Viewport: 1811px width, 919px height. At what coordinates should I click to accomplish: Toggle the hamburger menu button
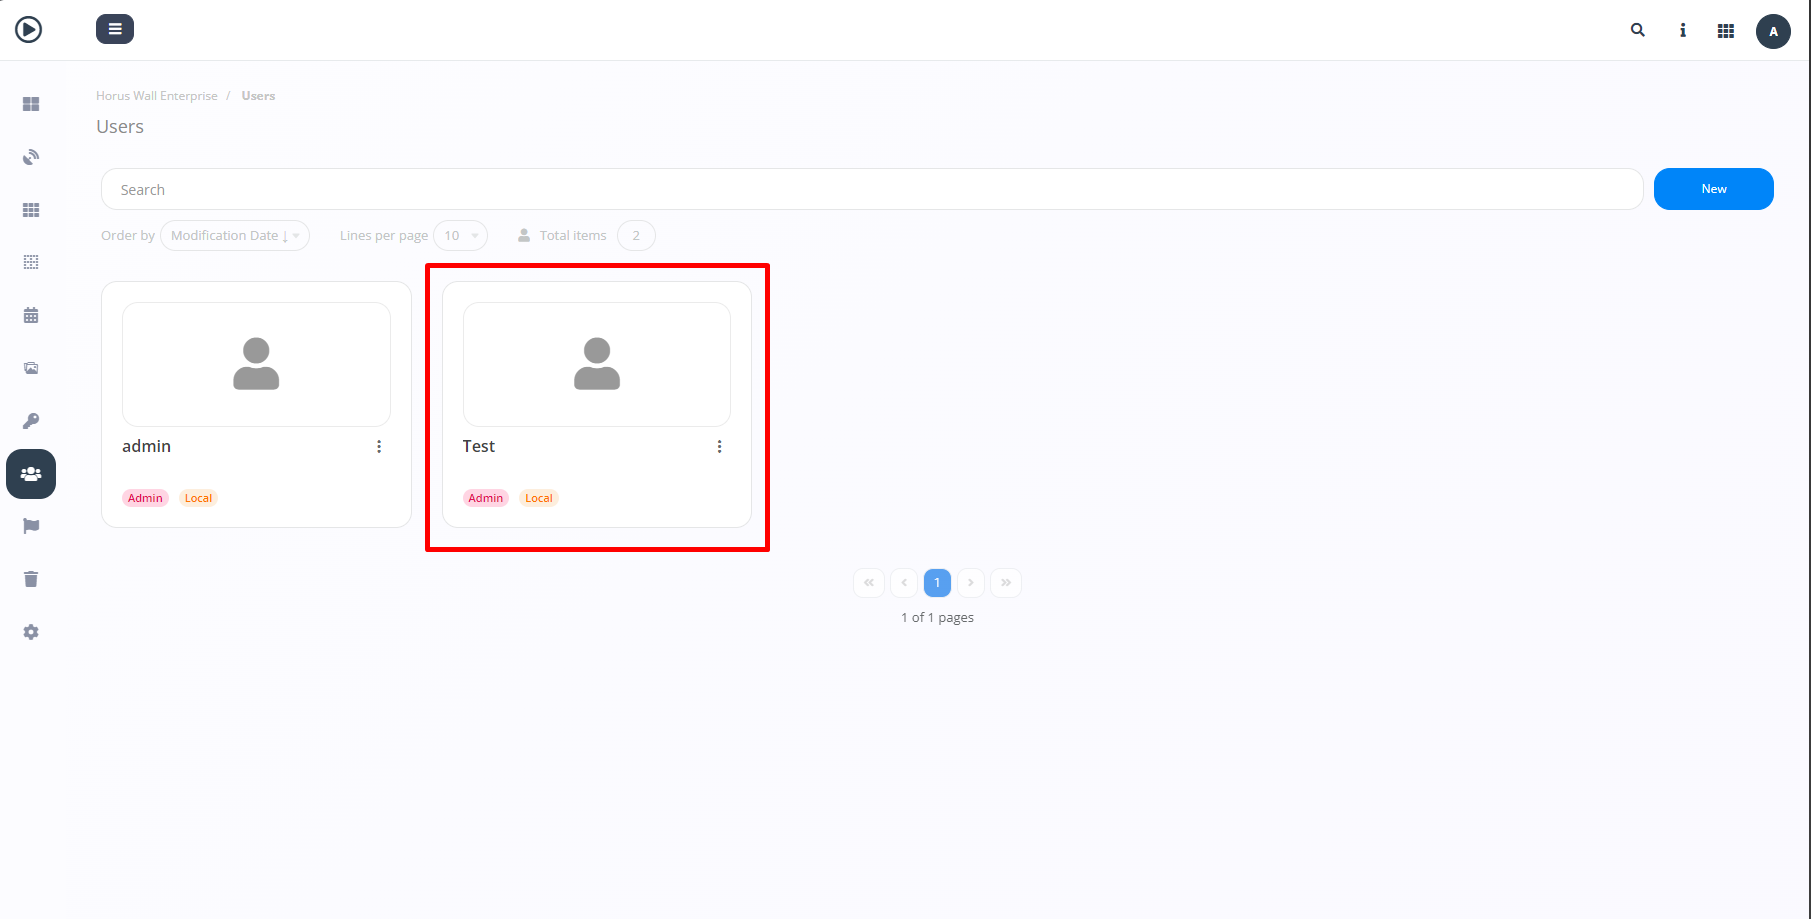tap(115, 29)
